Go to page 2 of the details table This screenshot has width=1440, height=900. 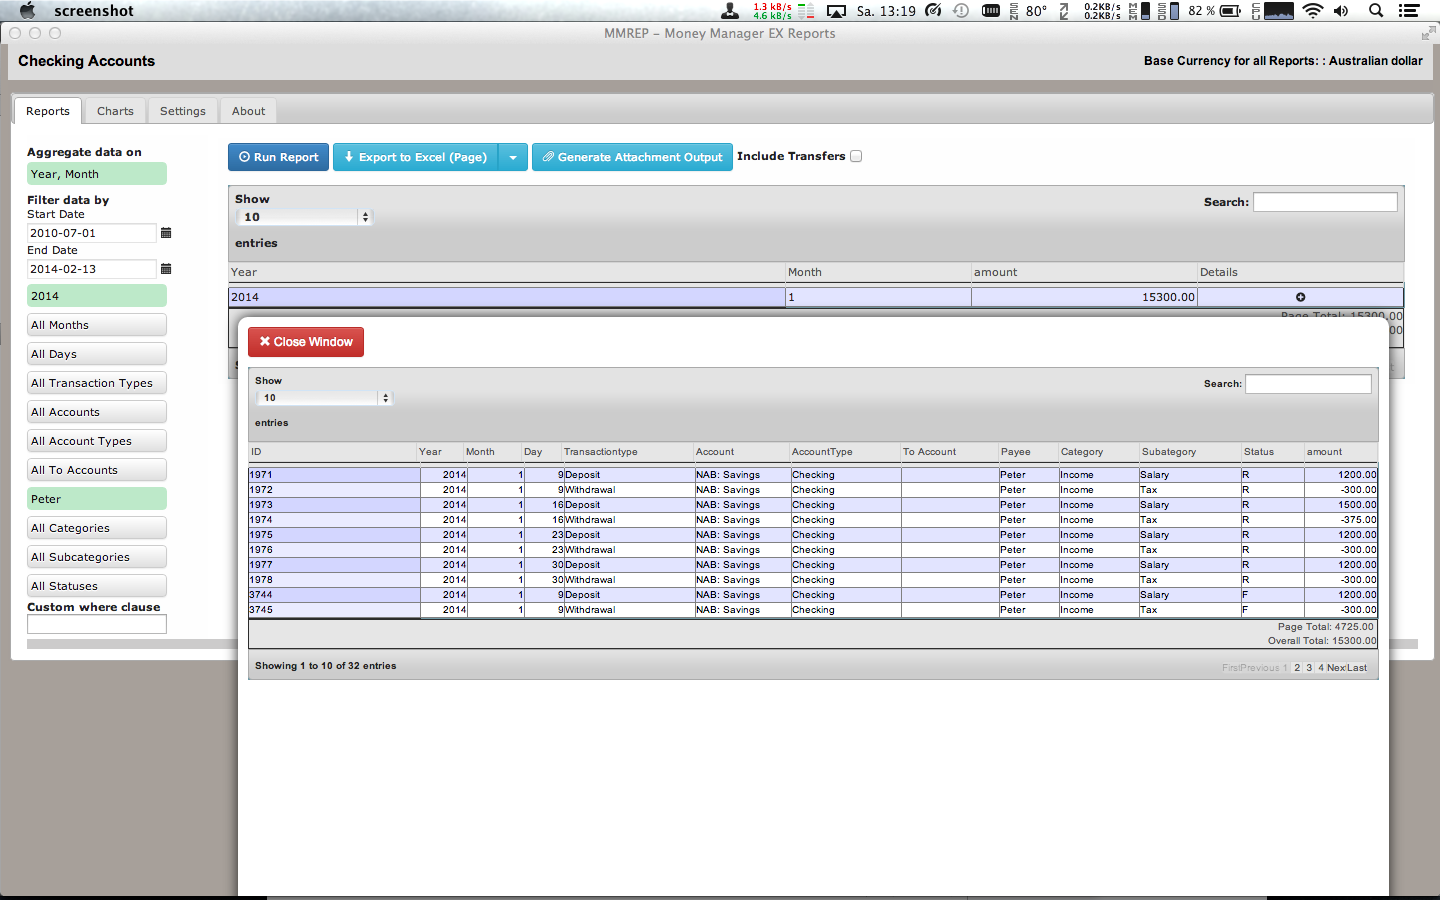click(x=1297, y=668)
